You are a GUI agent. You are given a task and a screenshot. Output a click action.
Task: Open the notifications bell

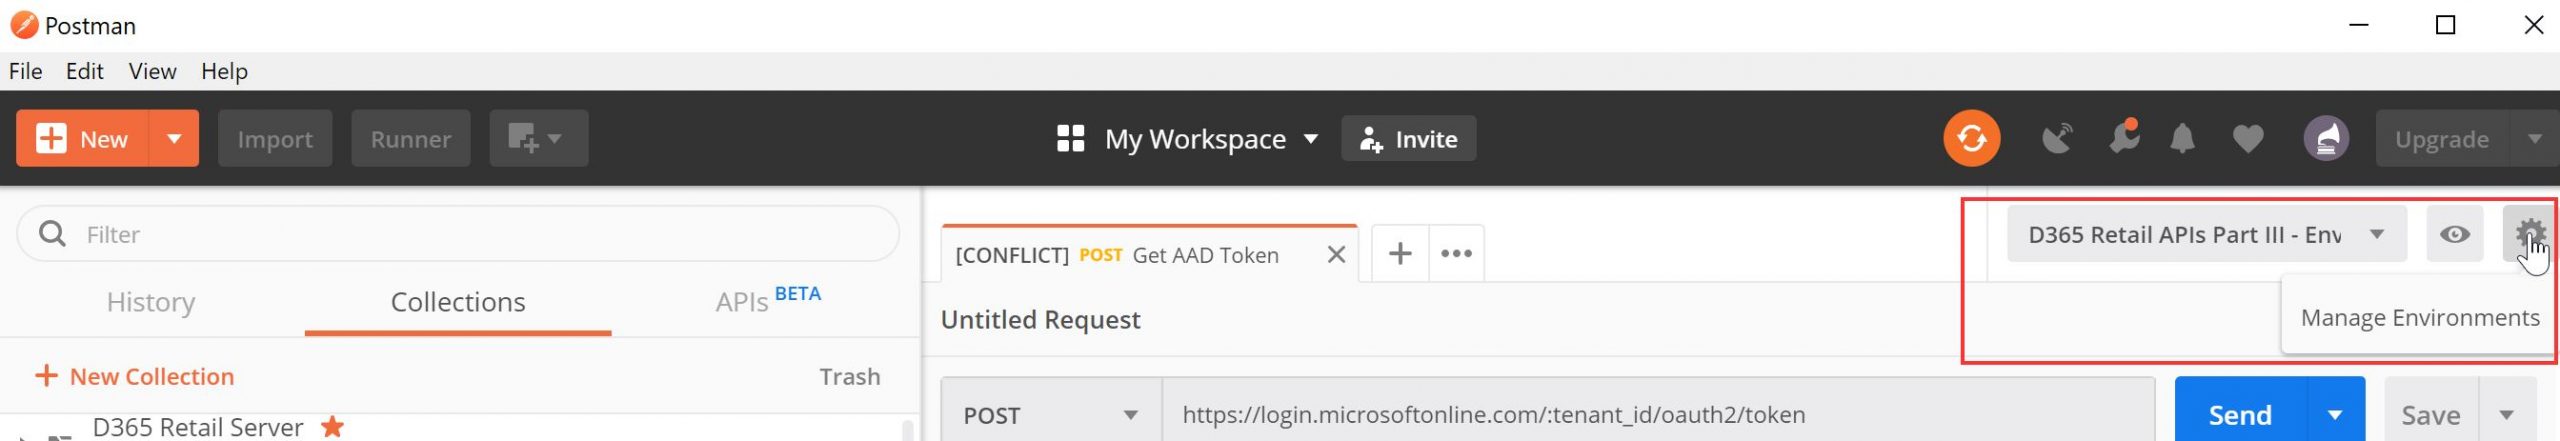[2182, 138]
